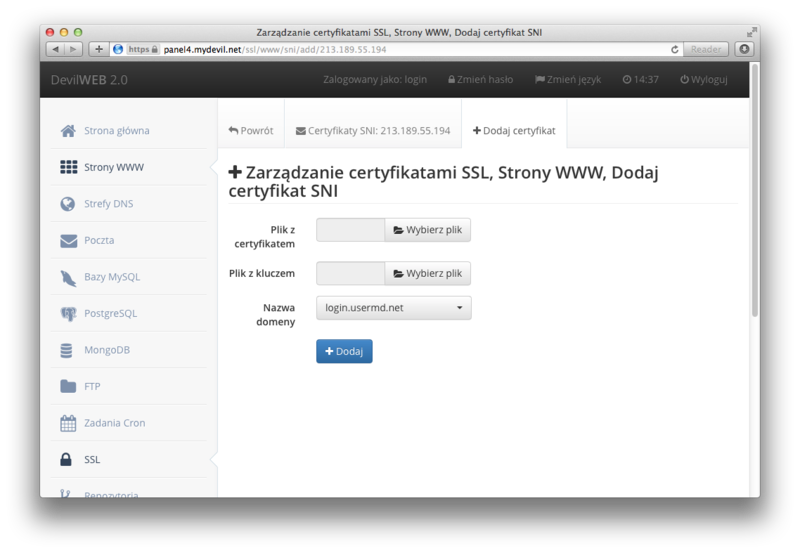Select the Dodaj certyfikat tab
This screenshot has height=553, width=800.
[x=514, y=131]
